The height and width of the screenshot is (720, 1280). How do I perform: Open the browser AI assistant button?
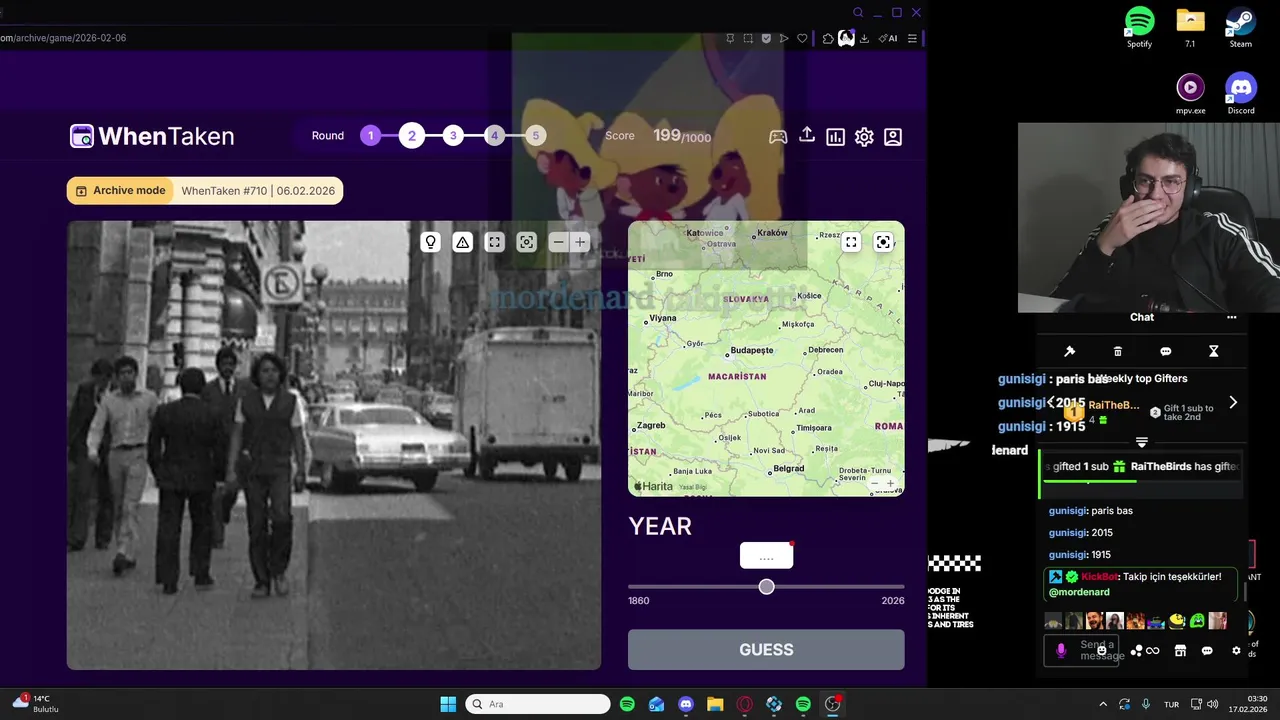pyautogui.click(x=887, y=38)
